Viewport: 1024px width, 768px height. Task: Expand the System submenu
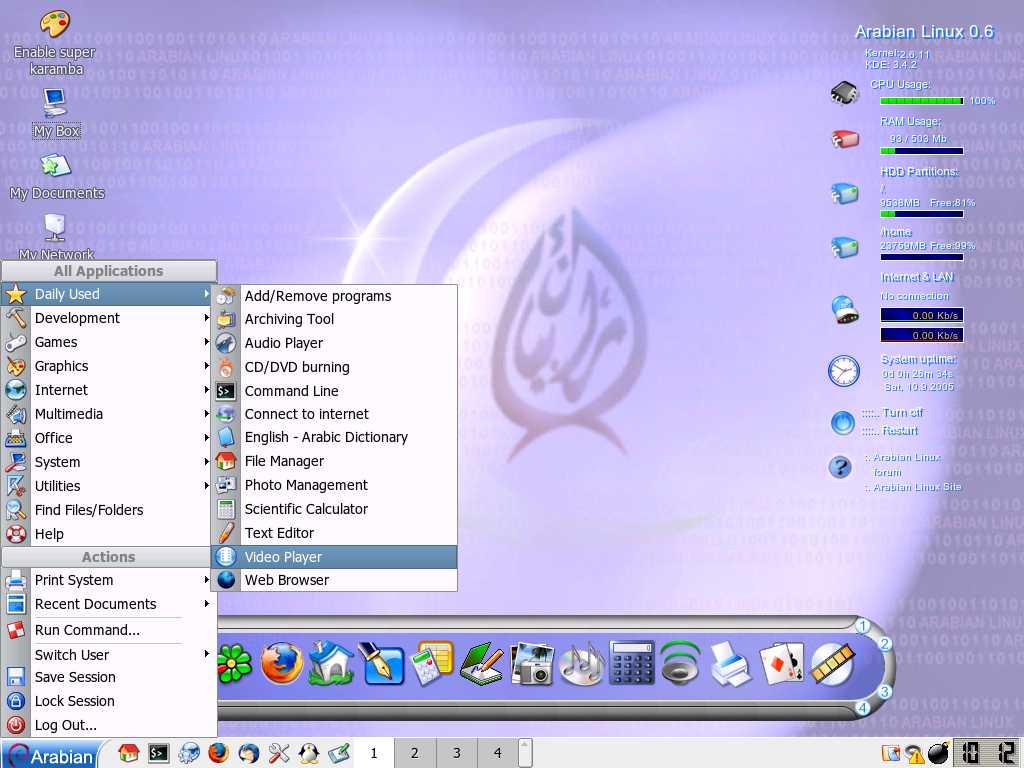[108, 462]
